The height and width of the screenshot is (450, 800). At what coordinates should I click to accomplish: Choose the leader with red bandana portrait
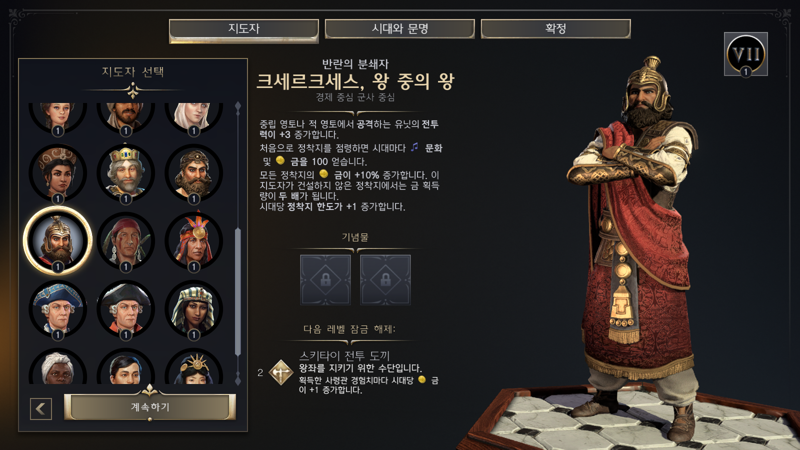(126, 241)
